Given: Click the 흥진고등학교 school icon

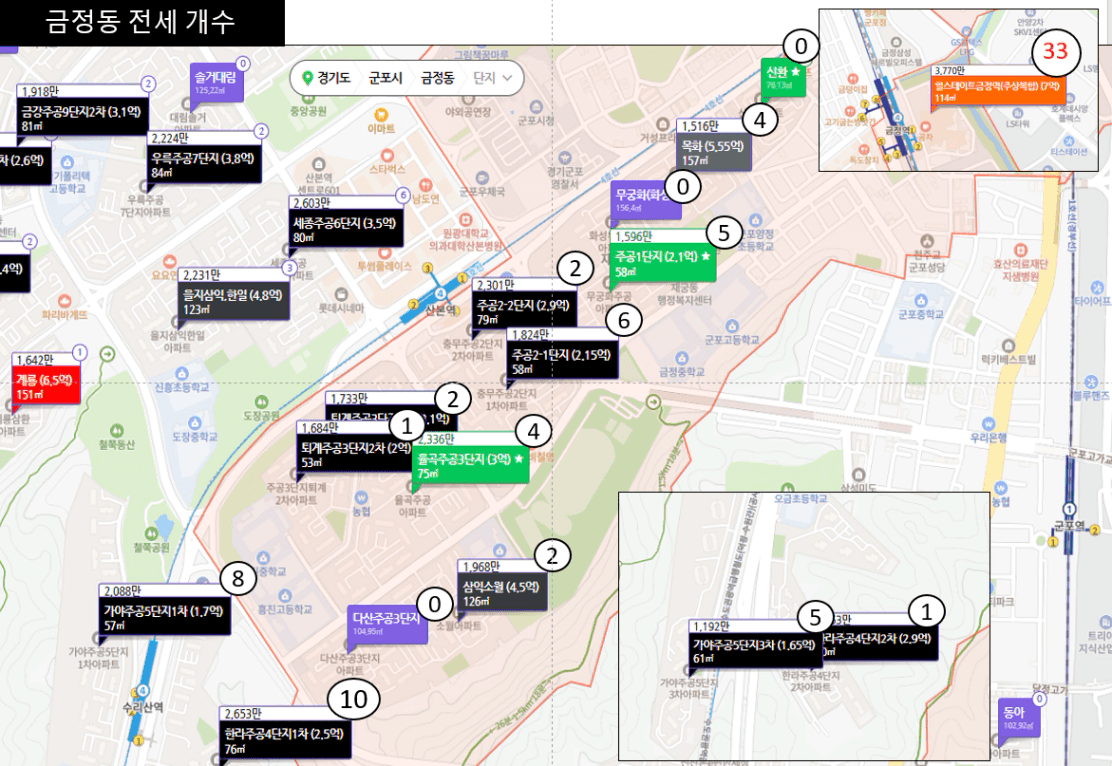Looking at the screenshot, I should click(284, 595).
